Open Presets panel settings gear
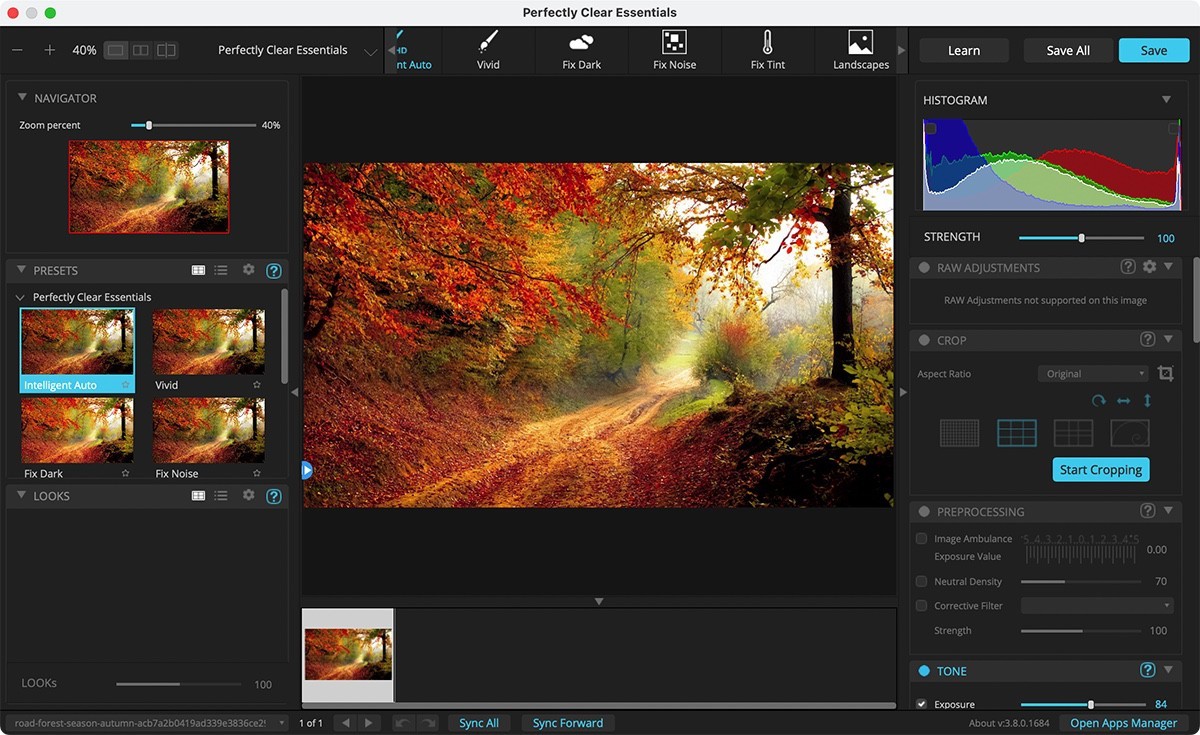The image size is (1200, 735). [249, 270]
